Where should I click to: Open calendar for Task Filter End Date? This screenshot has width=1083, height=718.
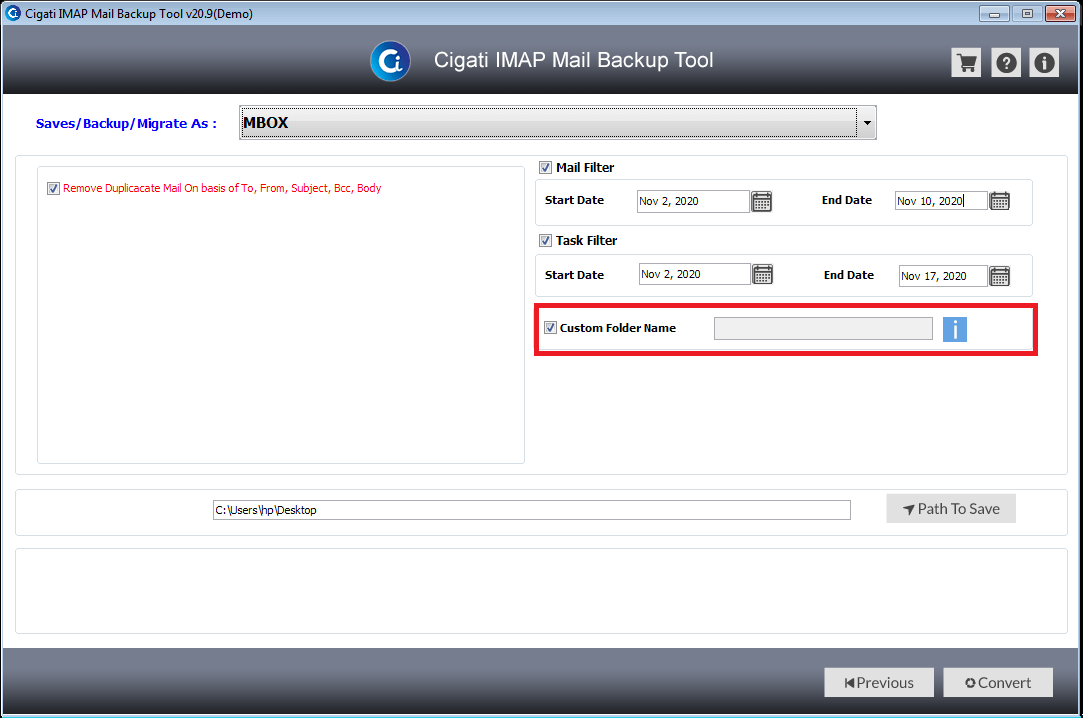click(999, 276)
